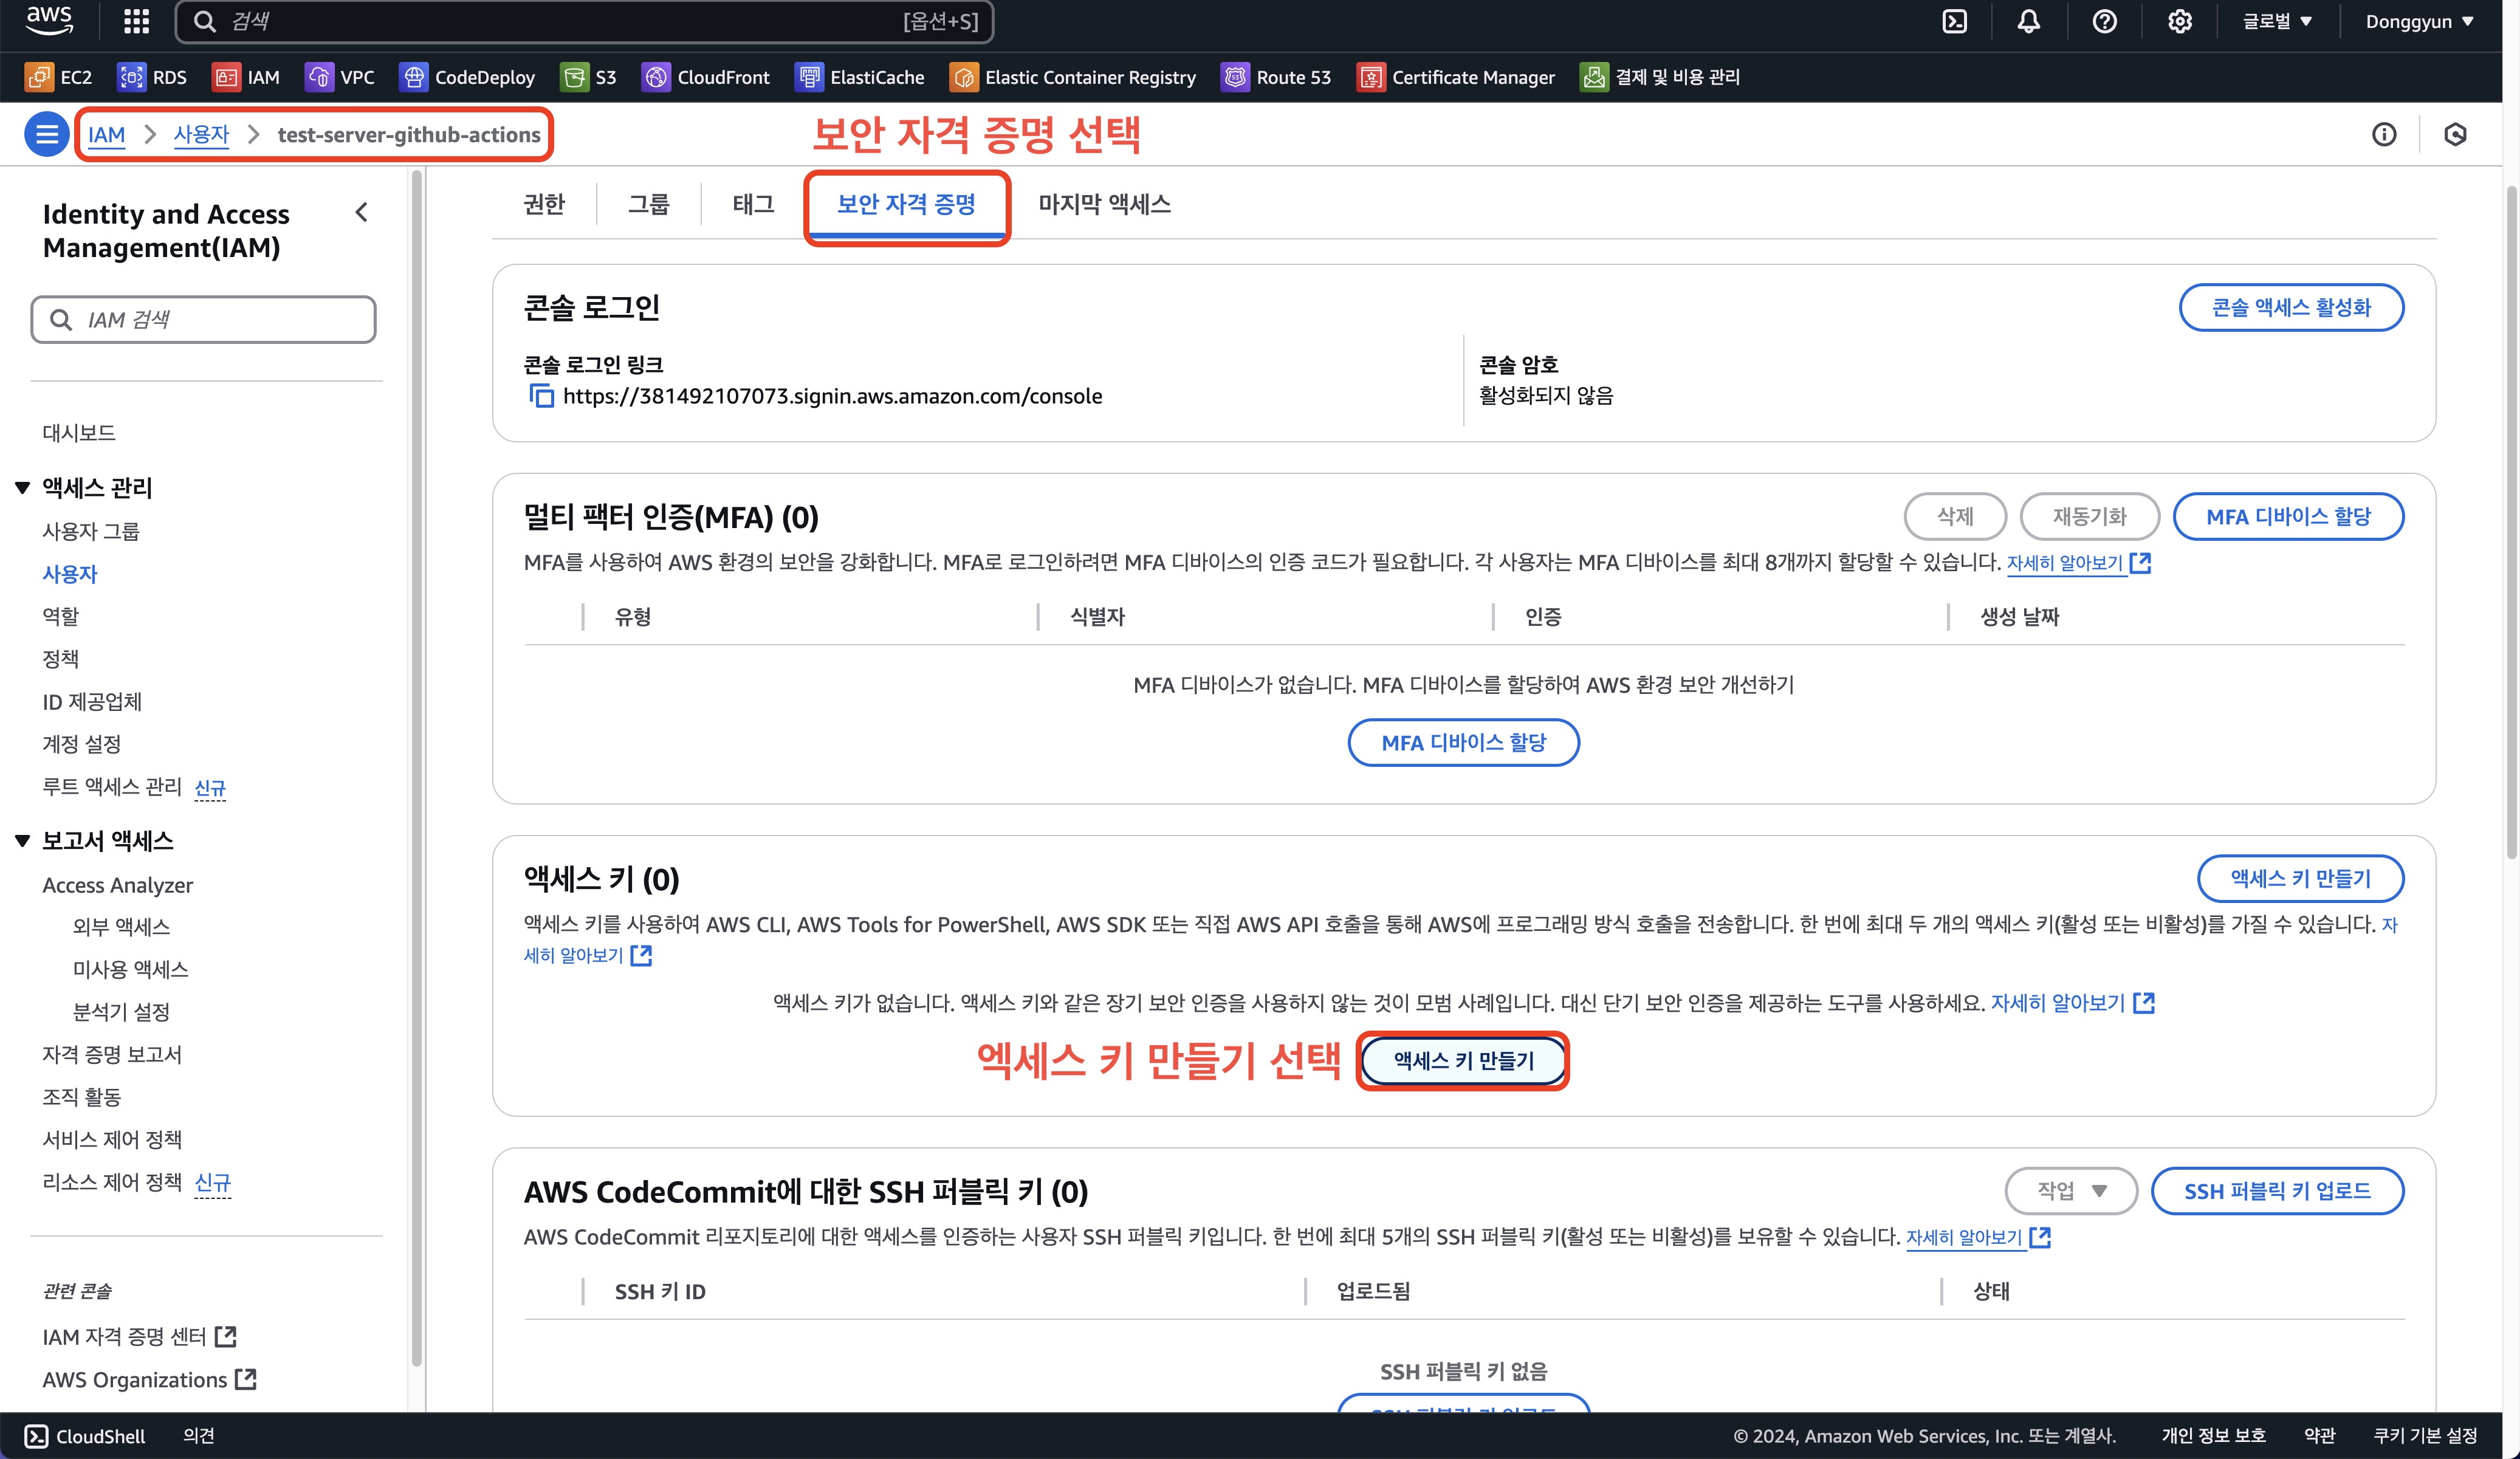2520x1459 pixels.
Task: Click the notifications bell icon
Action: [2028, 22]
